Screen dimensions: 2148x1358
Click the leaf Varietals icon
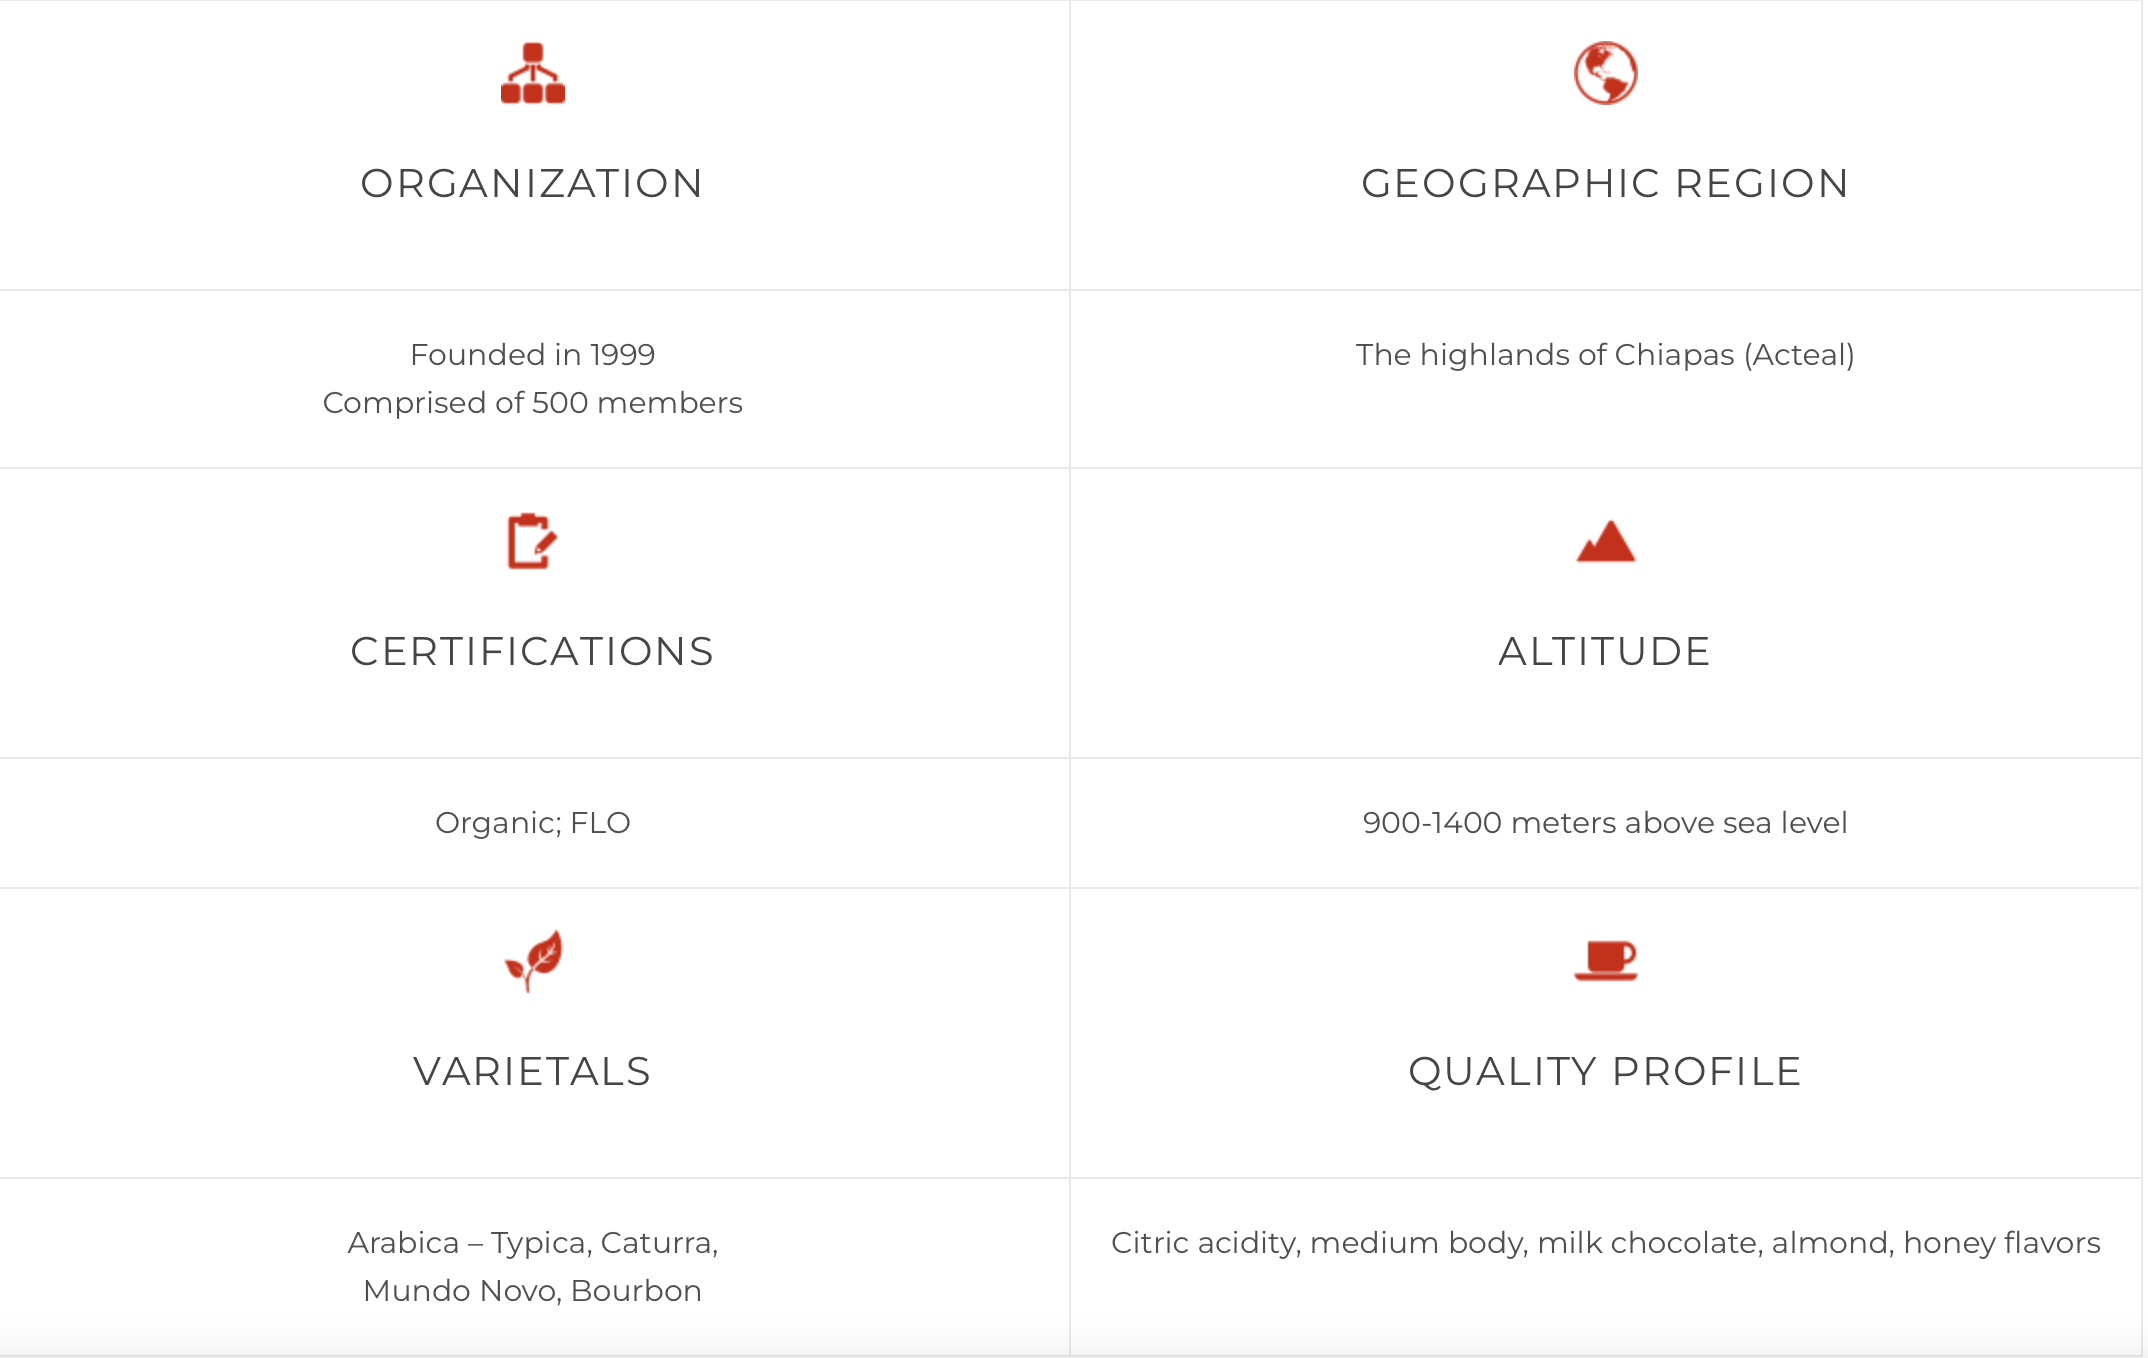[534, 960]
